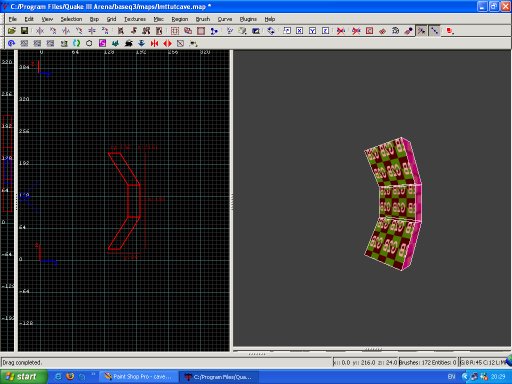The image size is (512, 384).
Task: Open the File menu
Action: (x=13, y=19)
